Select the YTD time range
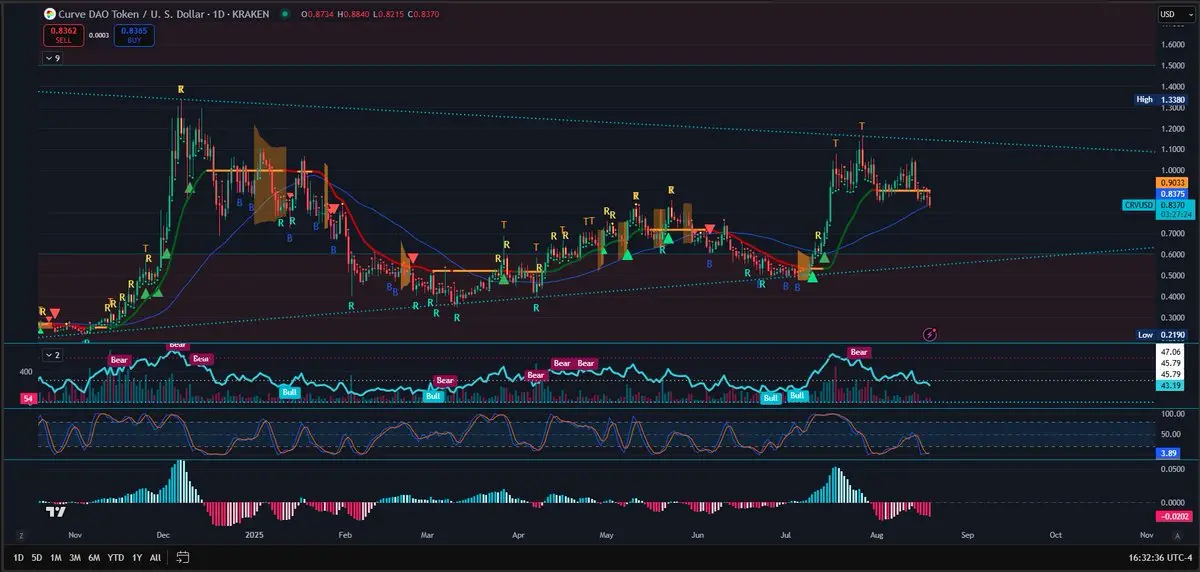Screen dimensions: 1200x572 click(x=115, y=556)
